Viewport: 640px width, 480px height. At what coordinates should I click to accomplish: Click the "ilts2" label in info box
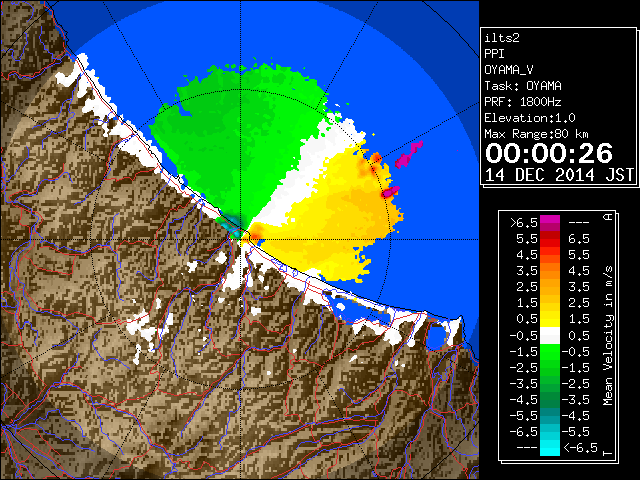pos(502,38)
